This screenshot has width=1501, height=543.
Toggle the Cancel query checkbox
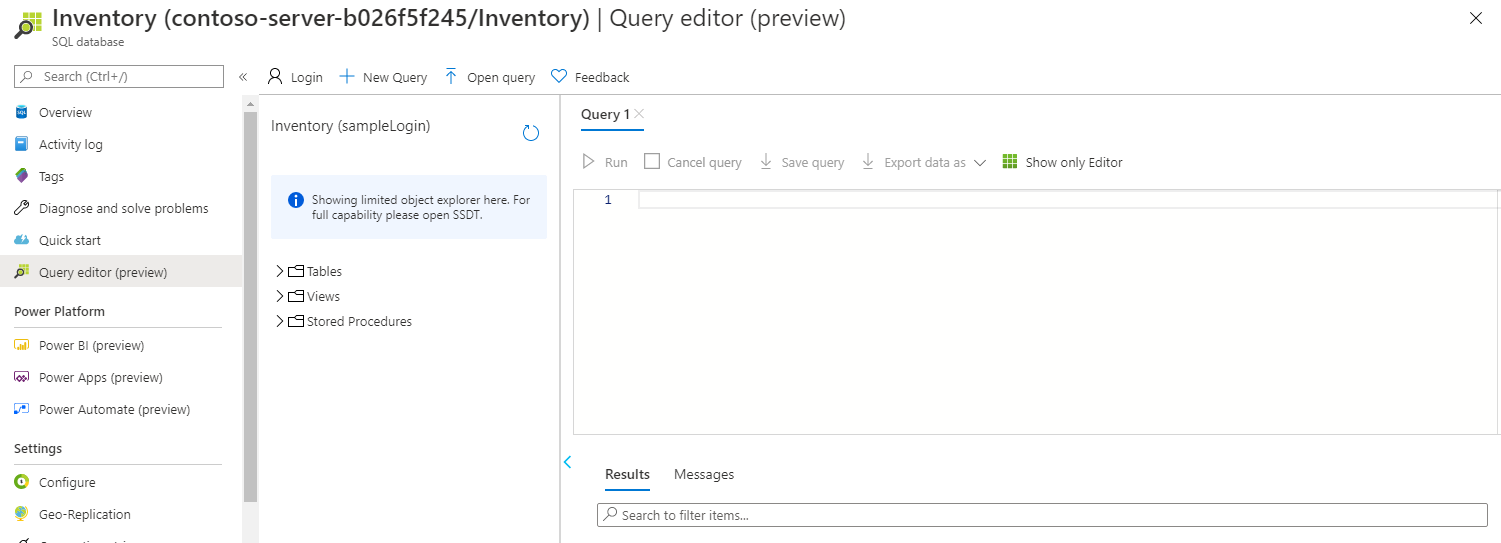point(652,161)
